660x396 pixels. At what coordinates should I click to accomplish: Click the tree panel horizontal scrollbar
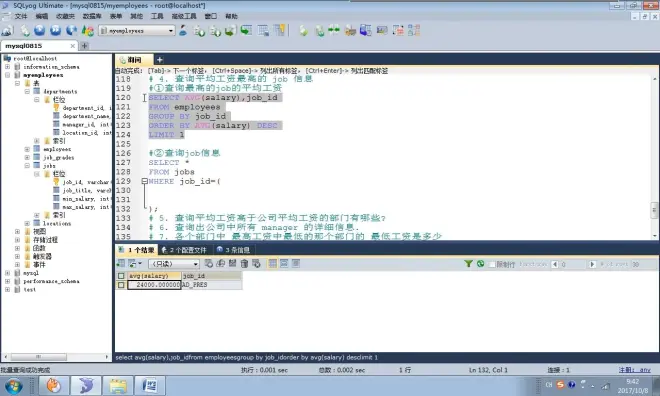[x=56, y=357]
